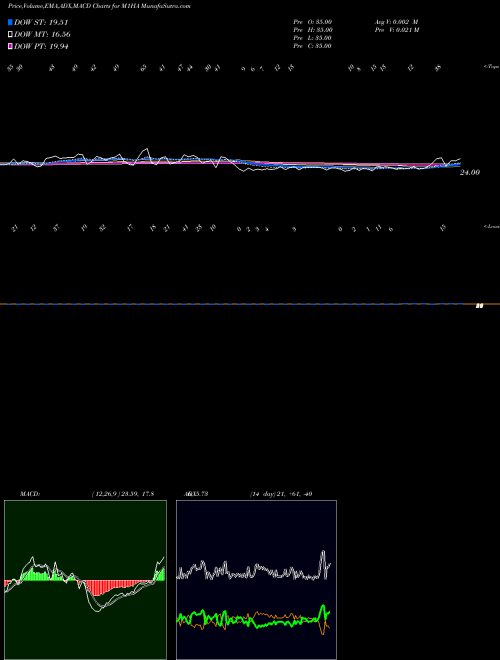Click the blue DOW ST legend swatch
This screenshot has width=500, height=660.
(10, 22)
